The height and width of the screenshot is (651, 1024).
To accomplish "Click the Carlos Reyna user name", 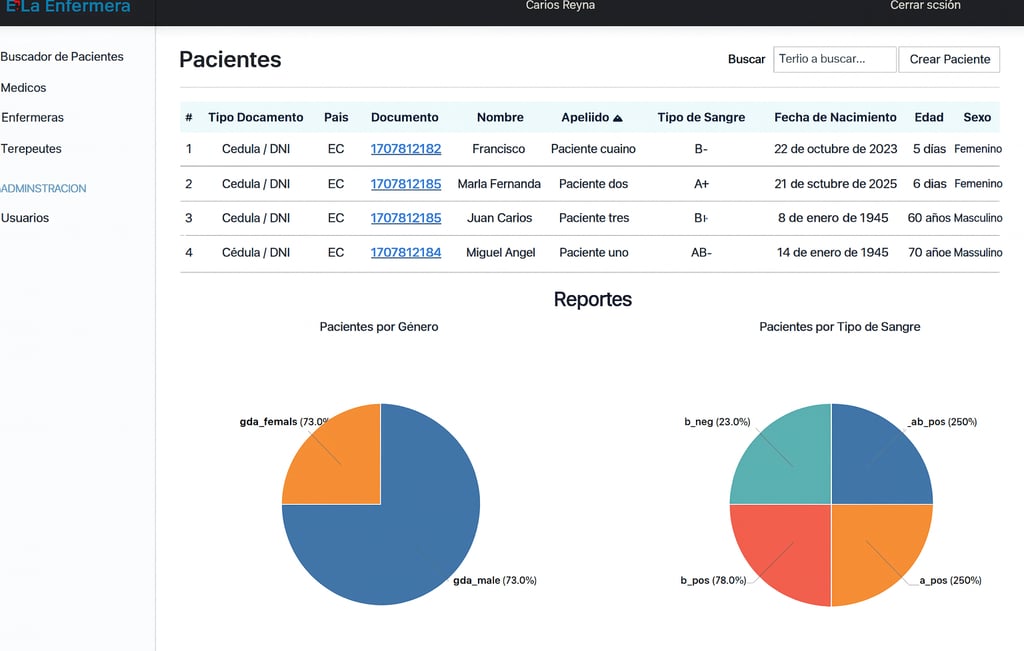I will 560,6.
